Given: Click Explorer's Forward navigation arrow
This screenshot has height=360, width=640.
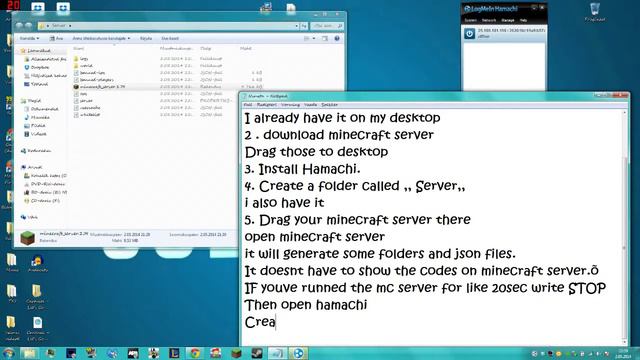Looking at the screenshot, I should [x=29, y=25].
